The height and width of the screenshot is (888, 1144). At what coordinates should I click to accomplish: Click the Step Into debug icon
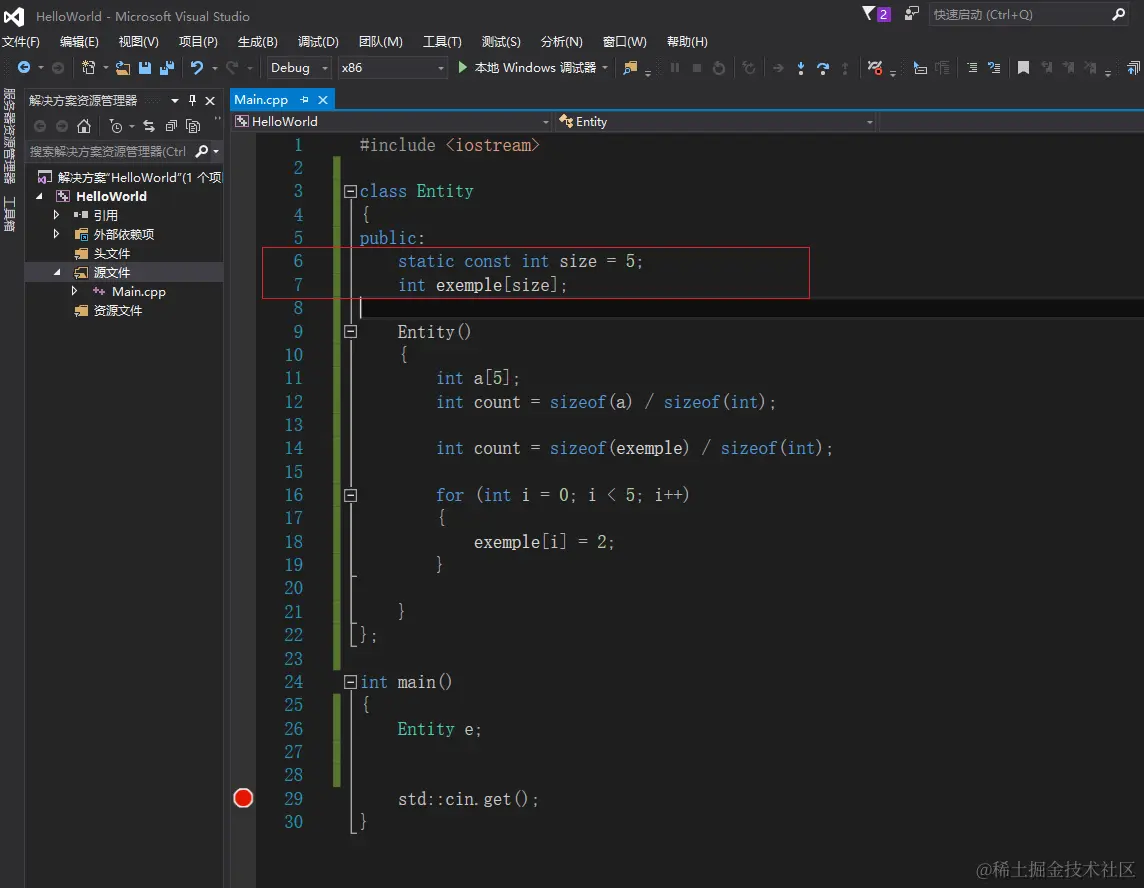[801, 68]
